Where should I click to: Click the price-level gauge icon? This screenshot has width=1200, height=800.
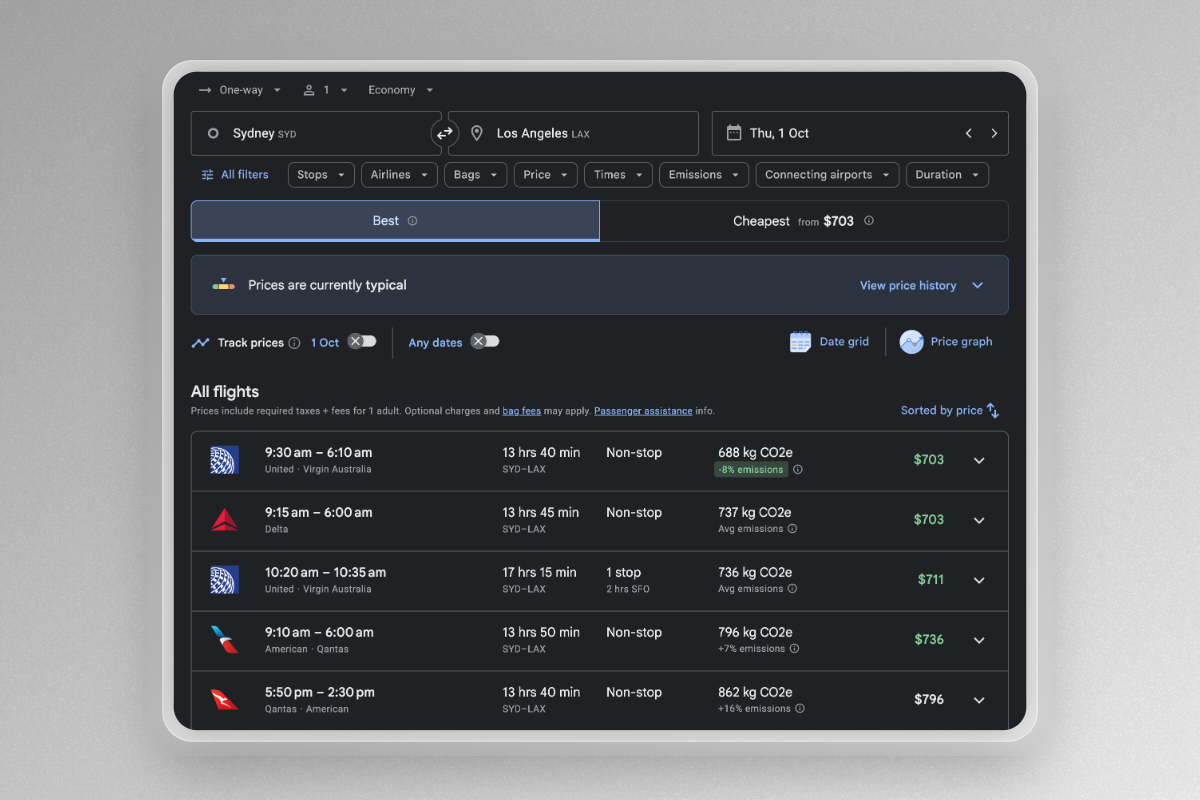(x=224, y=285)
